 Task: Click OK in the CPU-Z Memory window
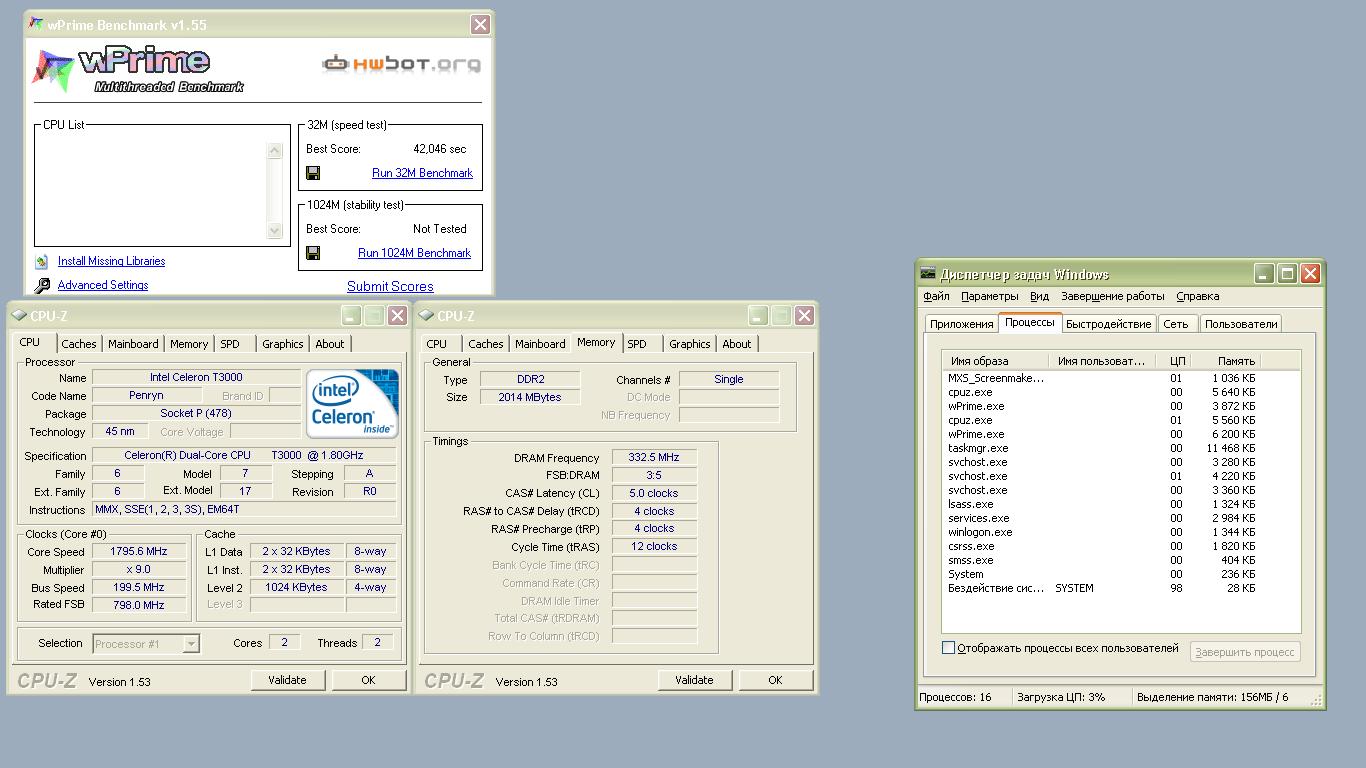coord(775,680)
